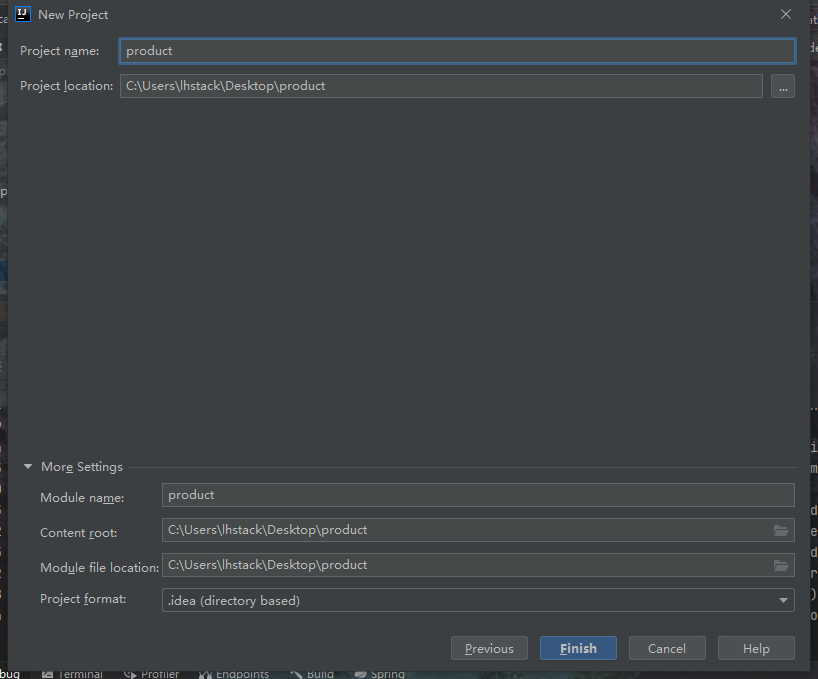Focus the Project location field
This screenshot has height=679, width=818.
point(441,86)
